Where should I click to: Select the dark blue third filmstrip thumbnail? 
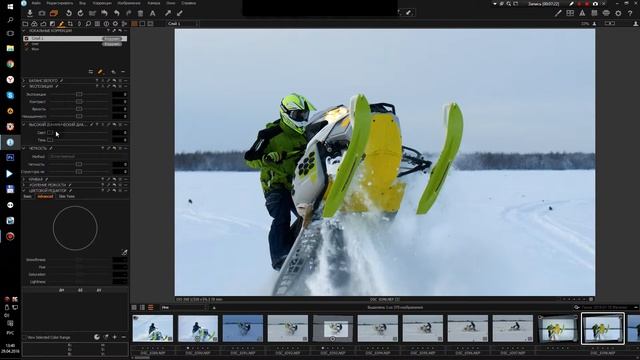[x=243, y=328]
